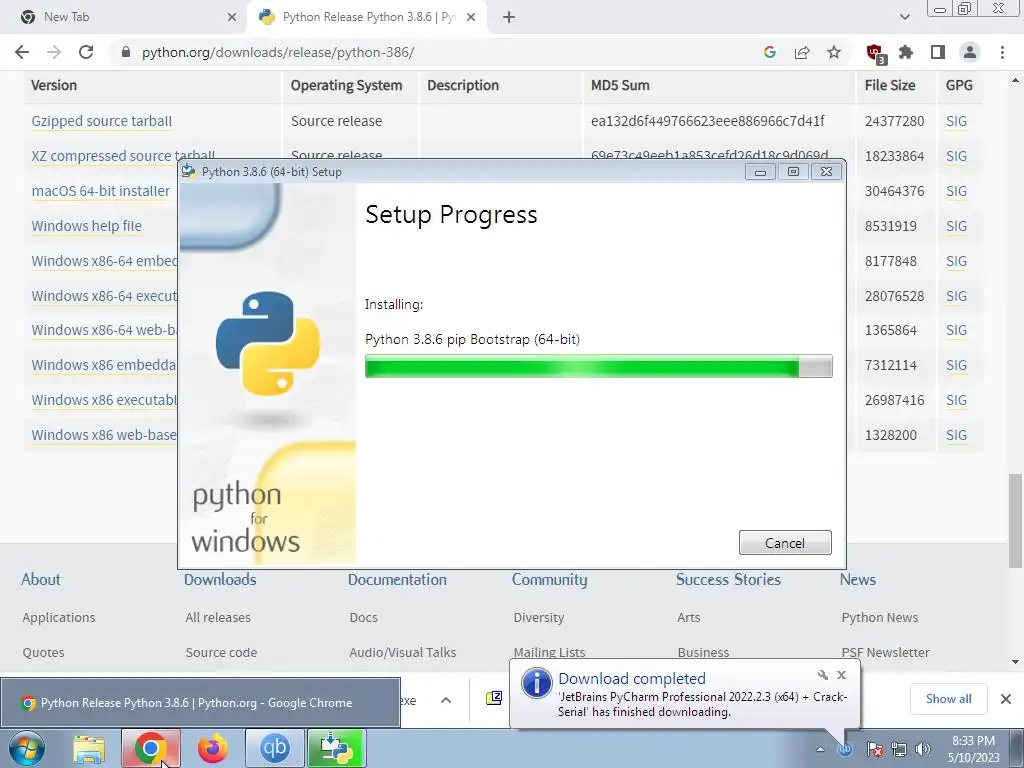
Task: Open the Windows Start button
Action: pyautogui.click(x=26, y=748)
